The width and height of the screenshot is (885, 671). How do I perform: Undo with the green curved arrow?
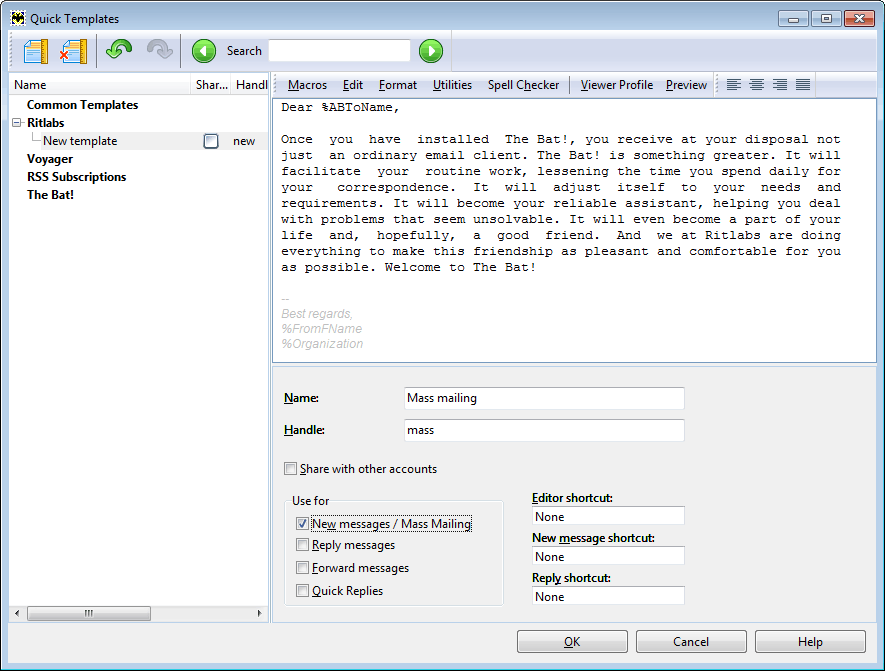119,50
